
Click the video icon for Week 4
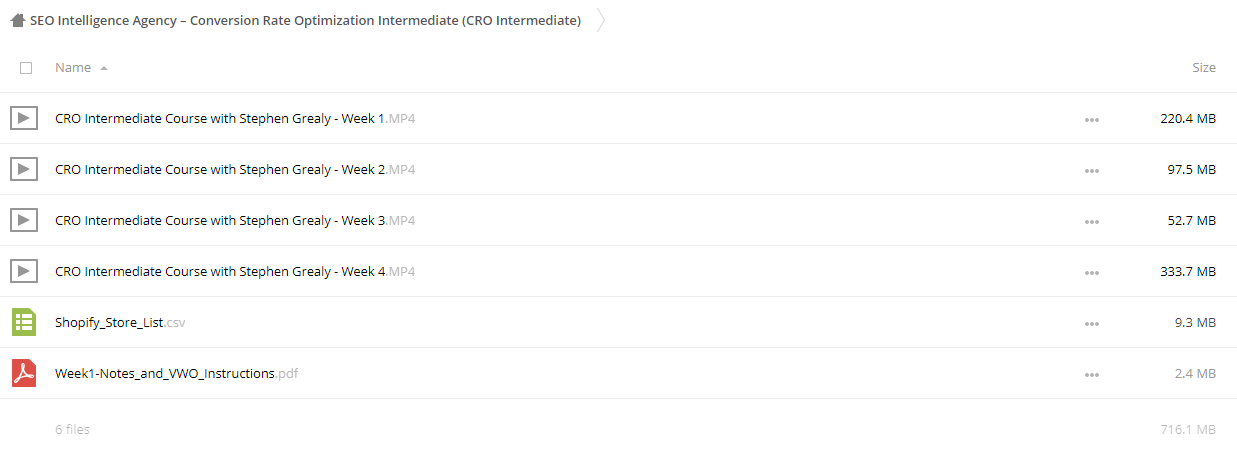click(24, 271)
